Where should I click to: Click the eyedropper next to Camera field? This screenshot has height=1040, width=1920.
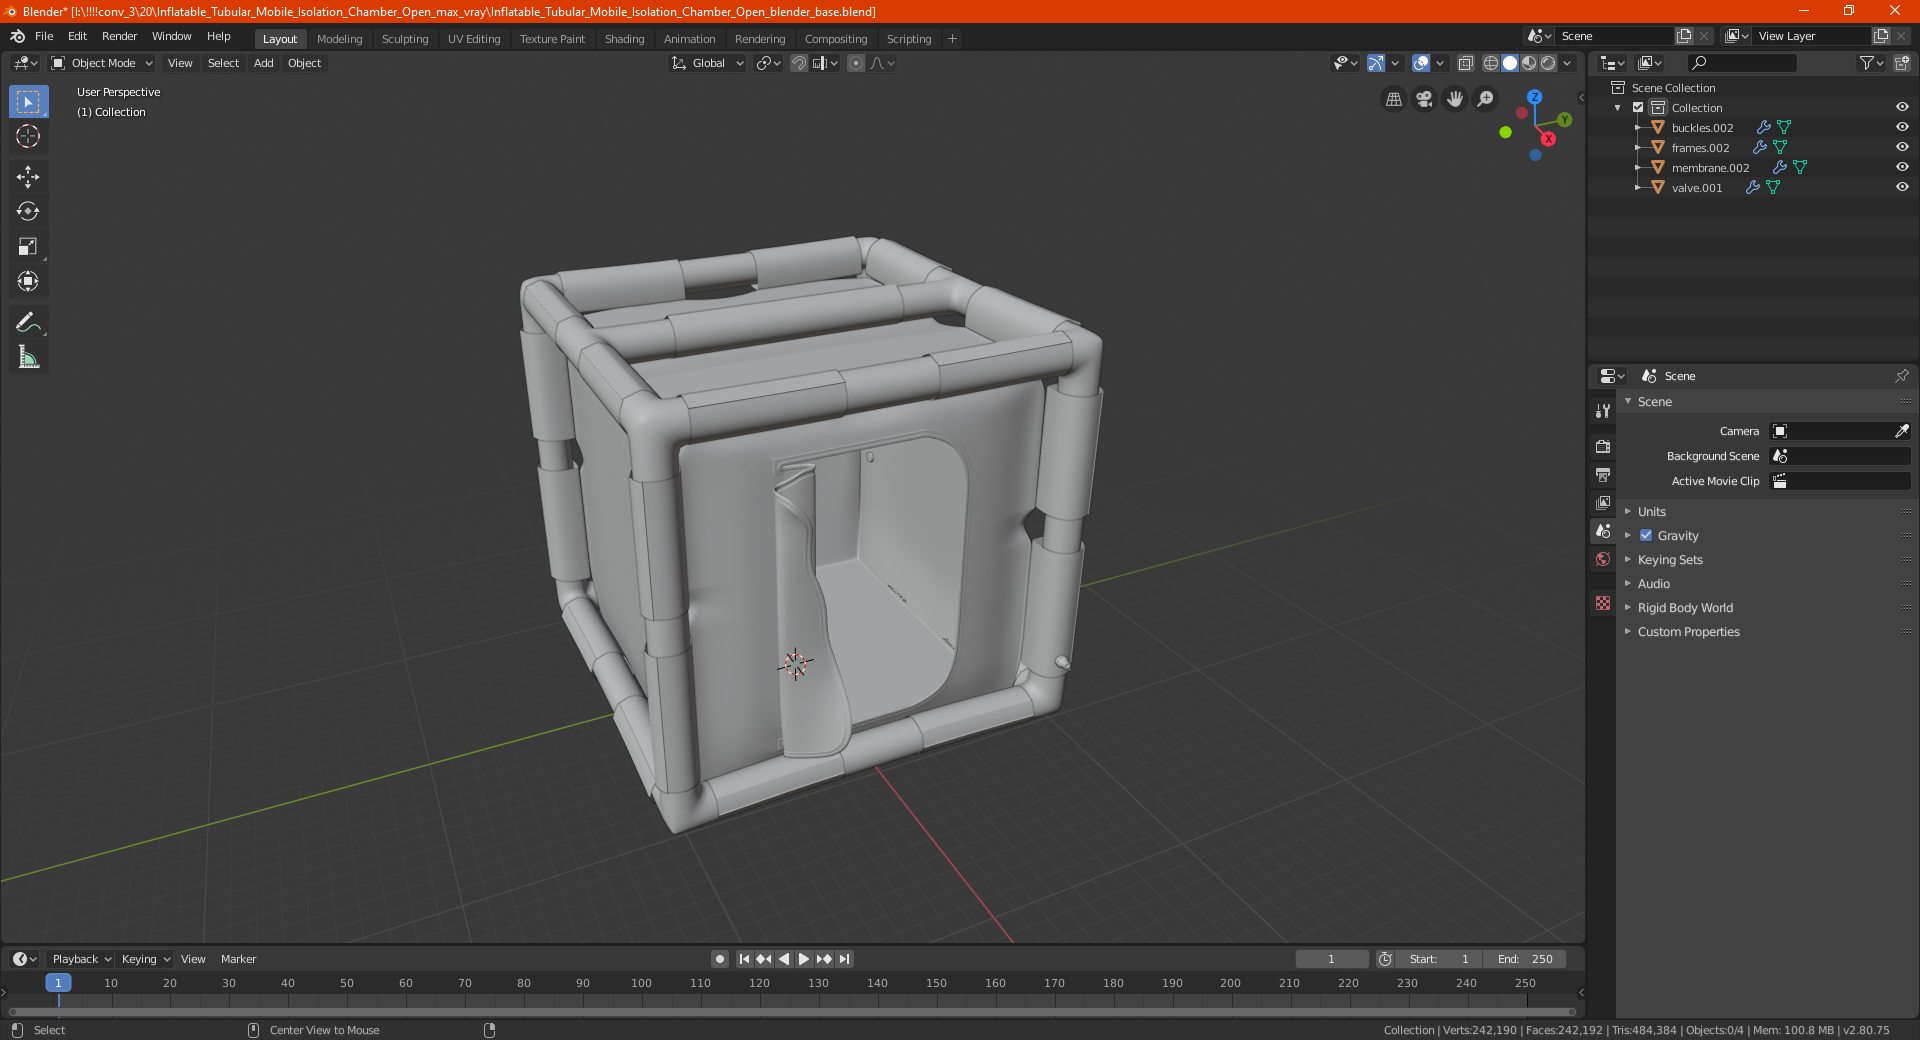(1901, 431)
